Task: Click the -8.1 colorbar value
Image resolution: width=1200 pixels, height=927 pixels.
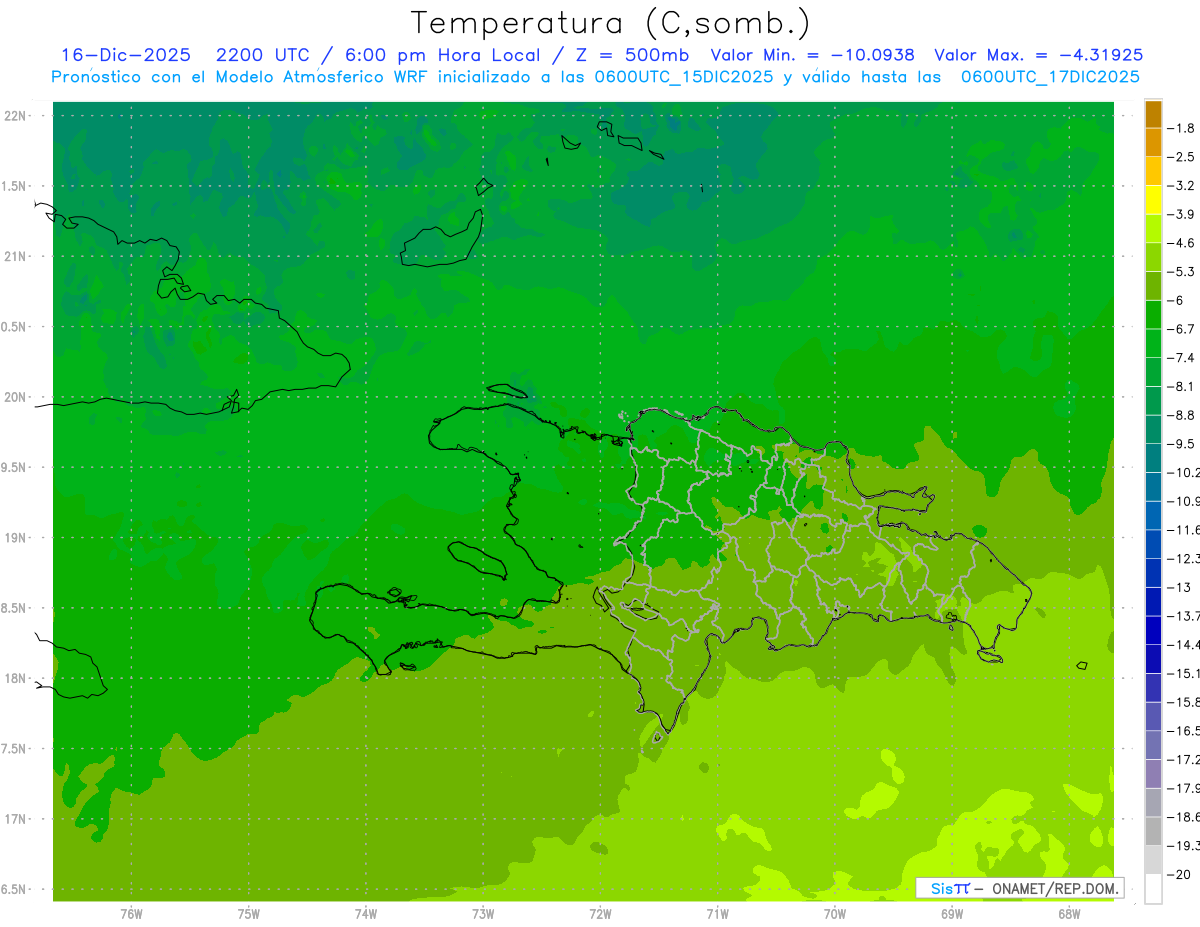Action: [x=1181, y=386]
